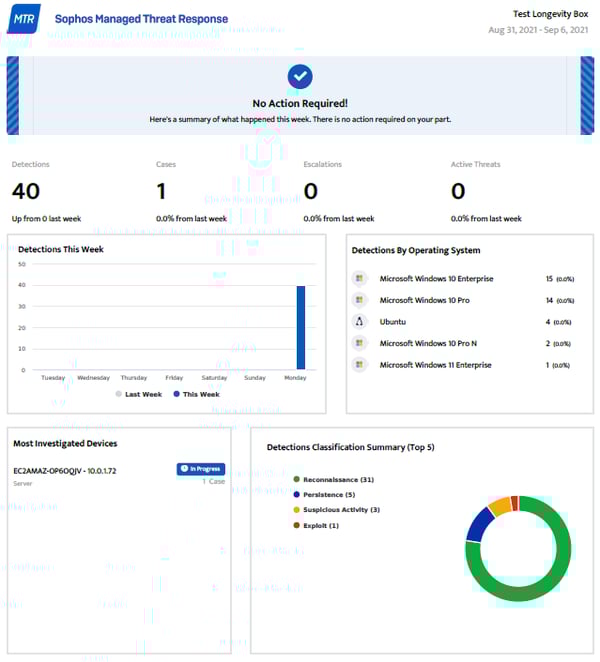Viewport: 600px width, 662px height.
Task: Click the date range Aug 31 - Sep 6, 2021
Action: coord(538,30)
